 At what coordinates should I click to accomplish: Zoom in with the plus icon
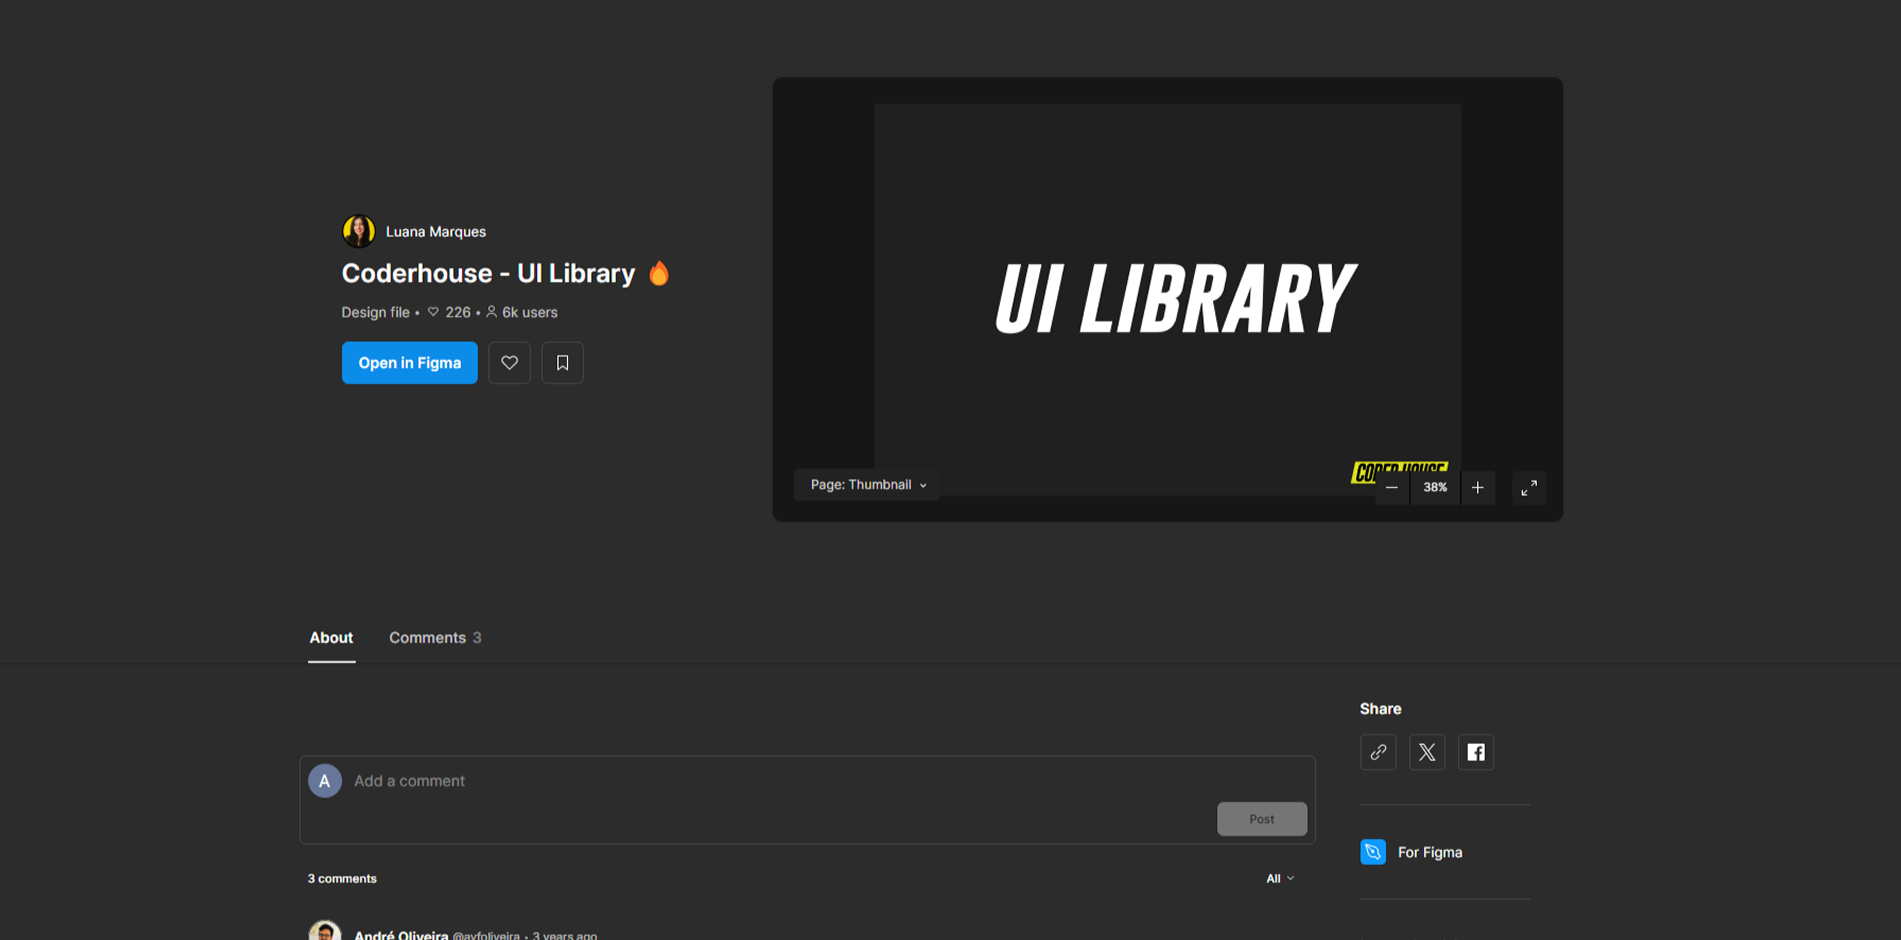click(1477, 488)
